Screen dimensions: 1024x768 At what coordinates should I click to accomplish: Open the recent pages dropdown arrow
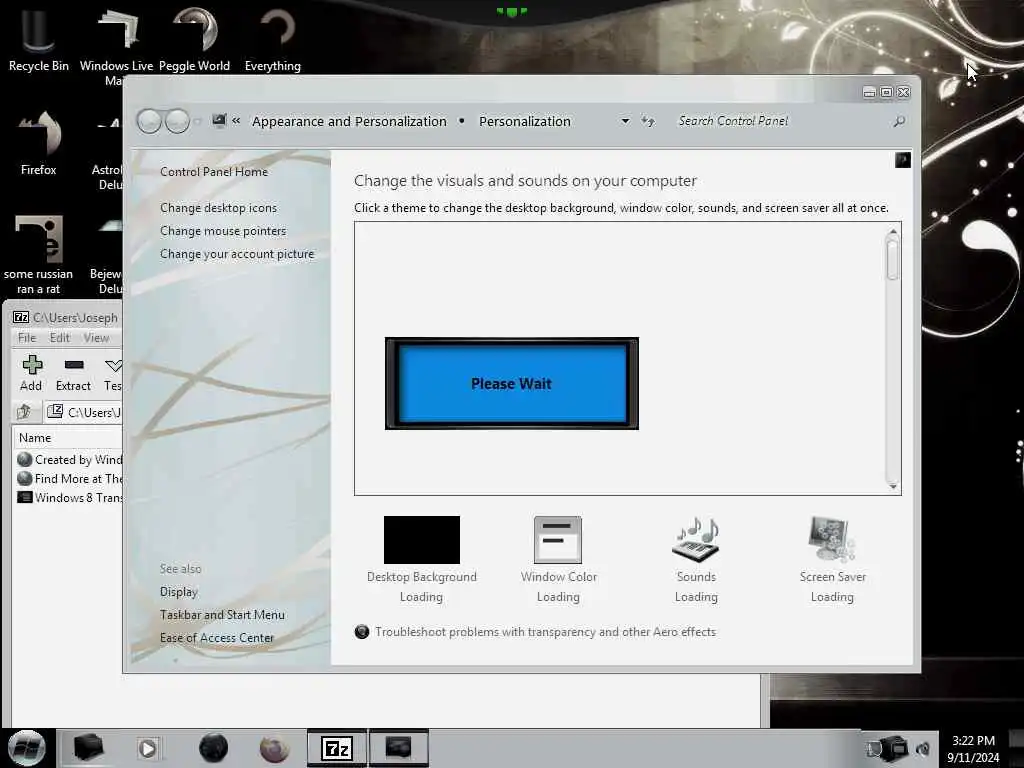(197, 121)
